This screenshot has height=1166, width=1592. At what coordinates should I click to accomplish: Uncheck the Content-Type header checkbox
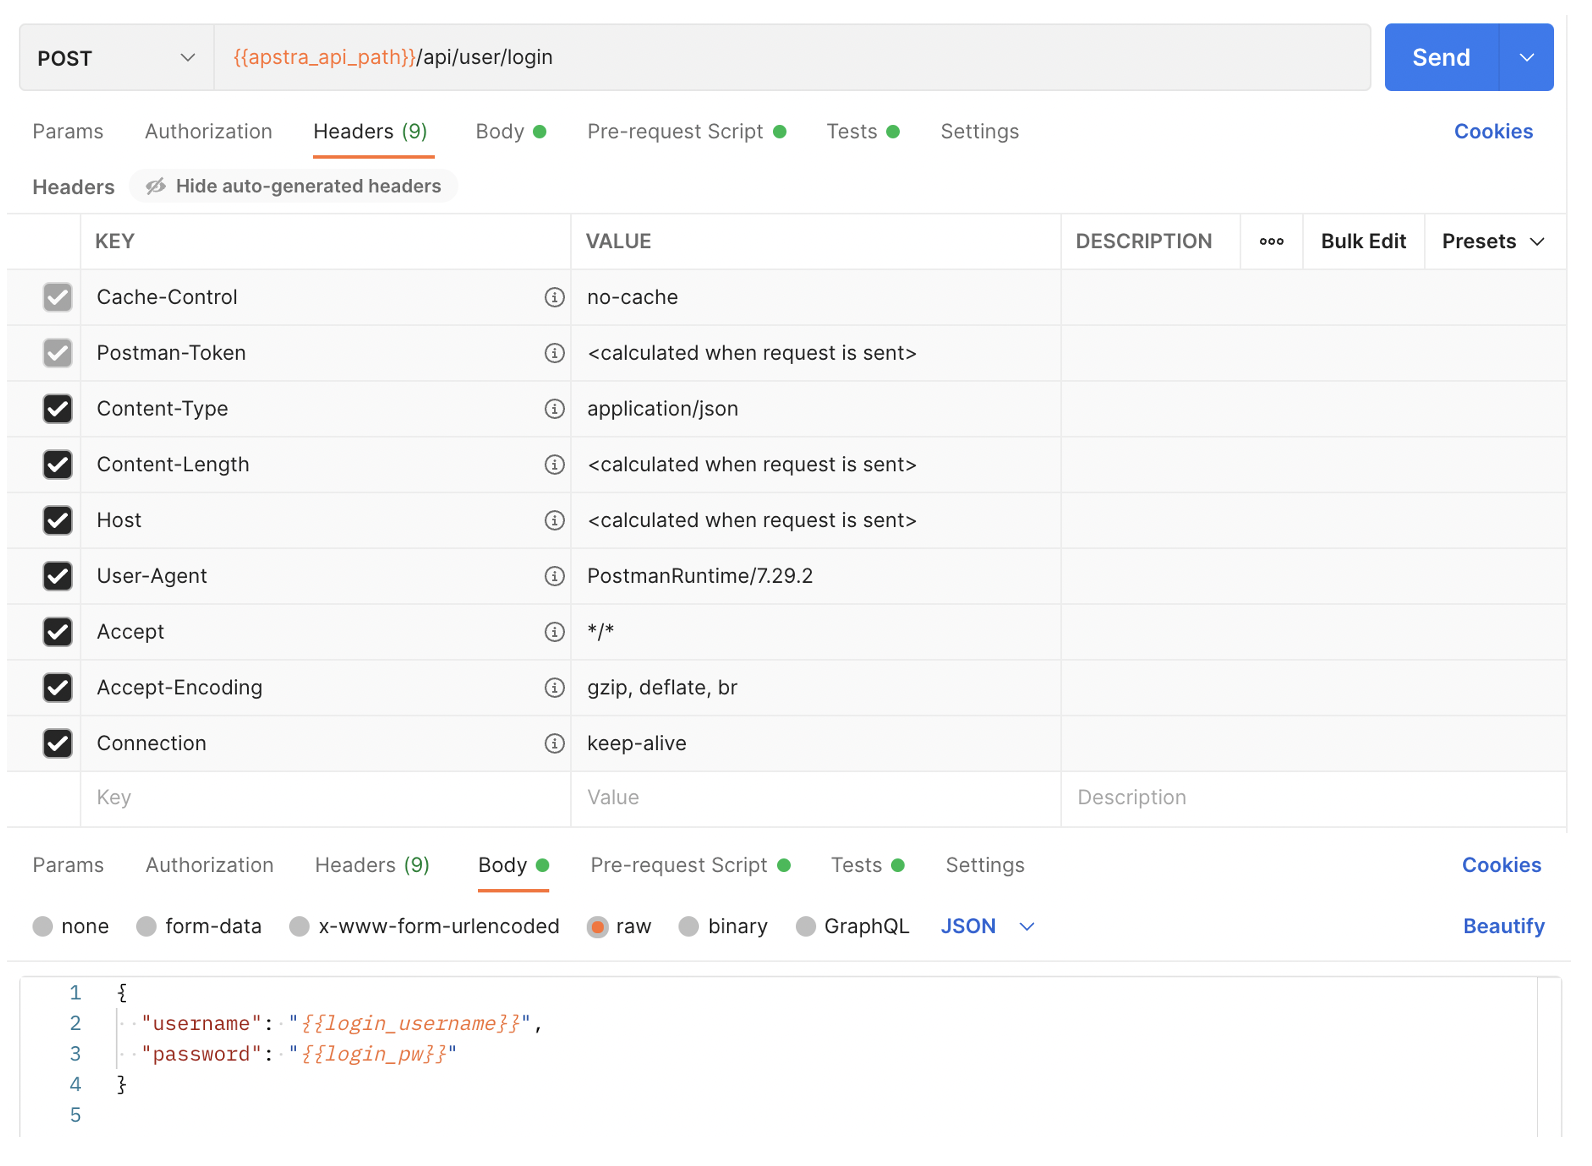[58, 409]
